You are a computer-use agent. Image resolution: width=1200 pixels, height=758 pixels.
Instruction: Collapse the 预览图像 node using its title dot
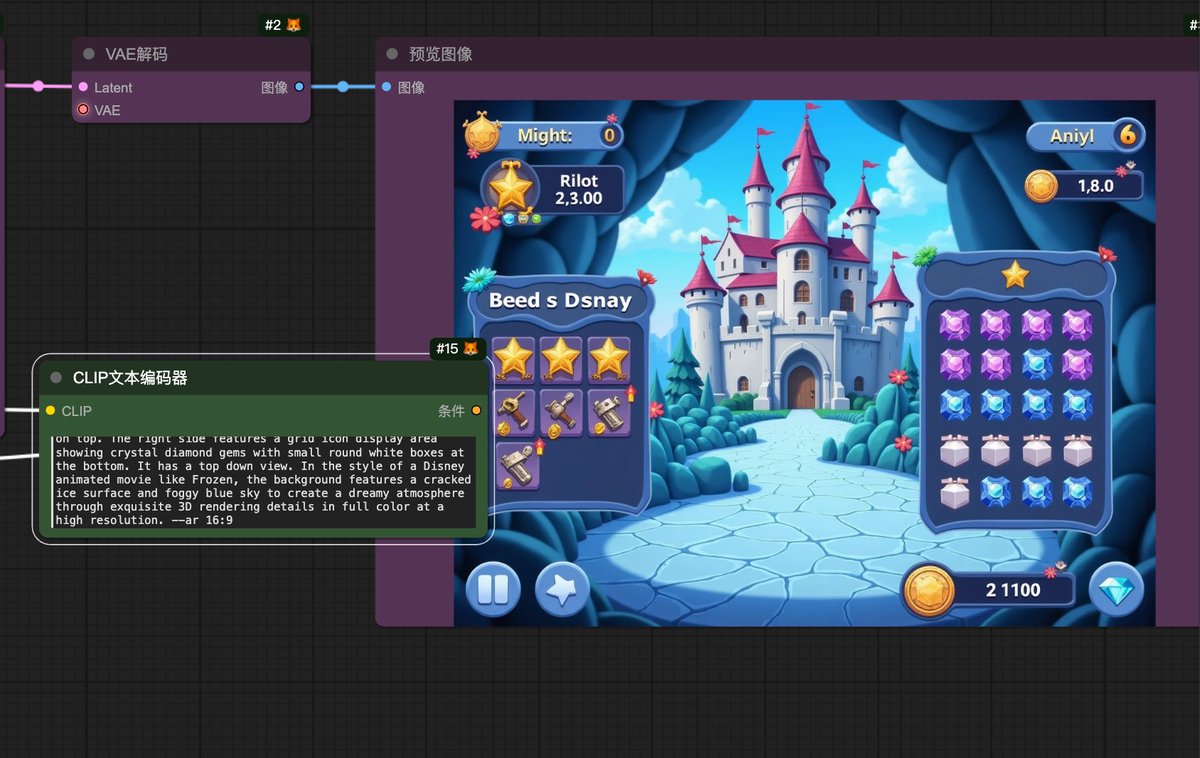pyautogui.click(x=392, y=54)
